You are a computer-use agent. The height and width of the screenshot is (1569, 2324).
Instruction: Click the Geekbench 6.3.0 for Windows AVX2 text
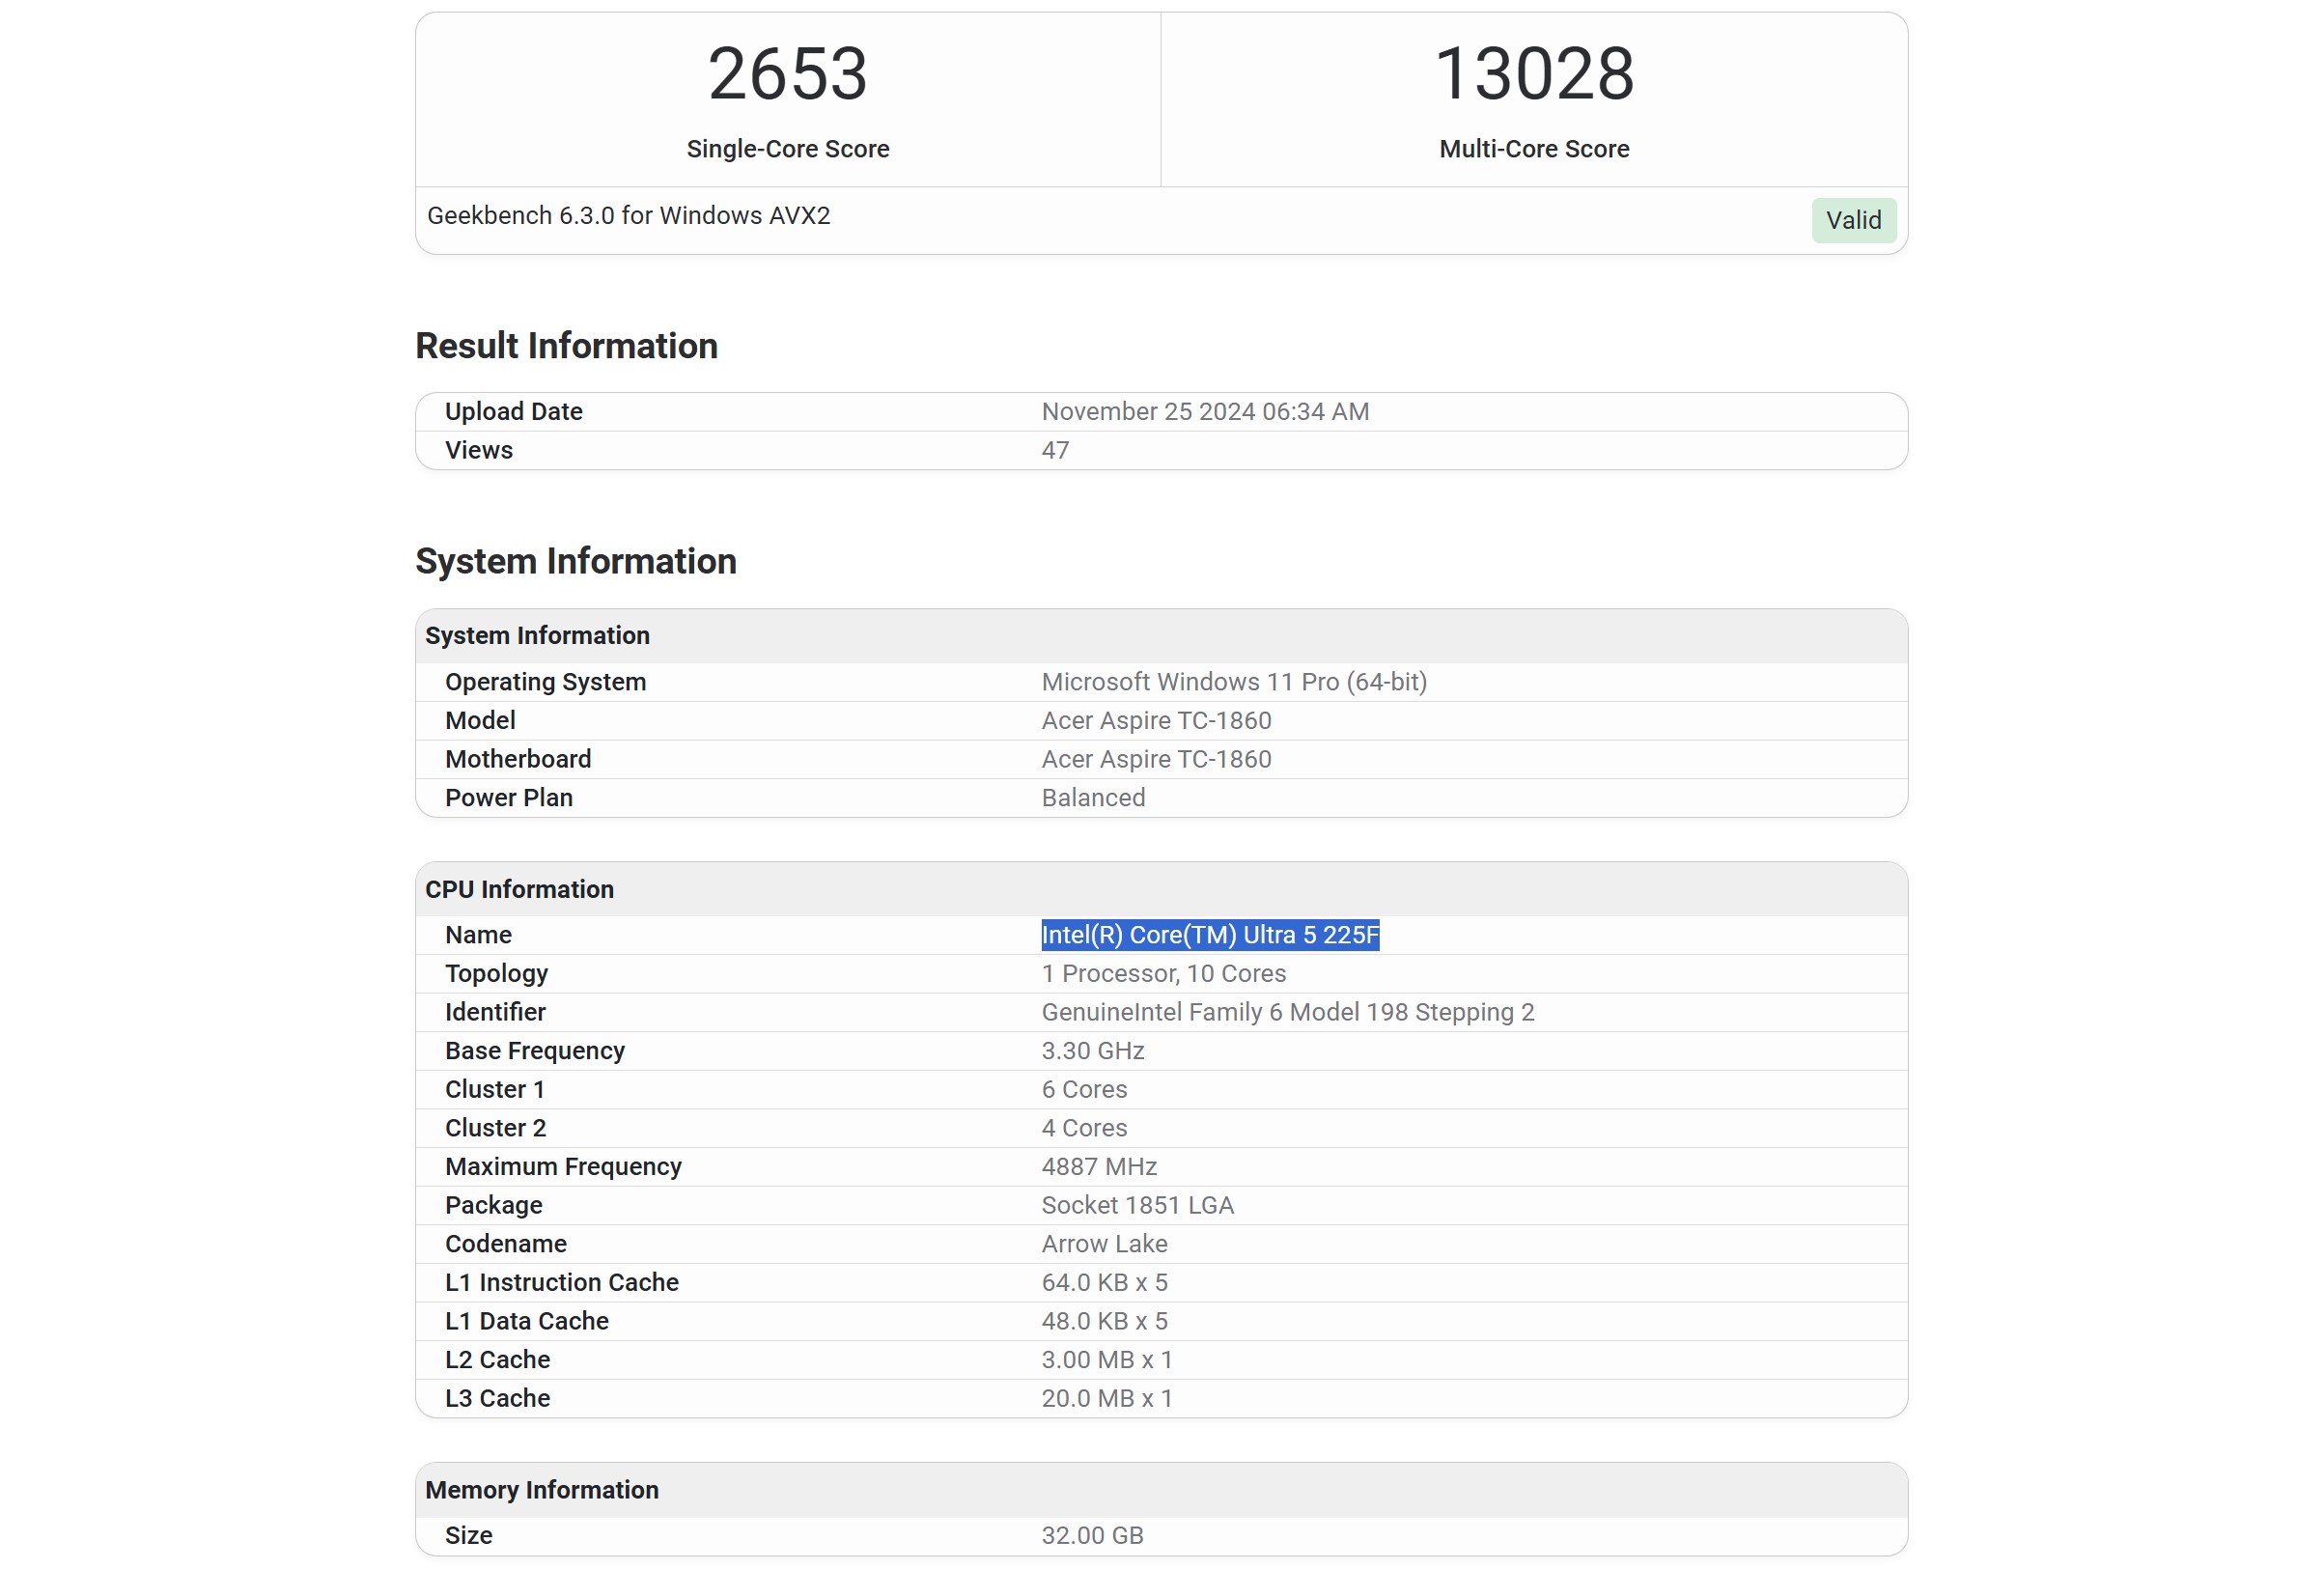(628, 216)
